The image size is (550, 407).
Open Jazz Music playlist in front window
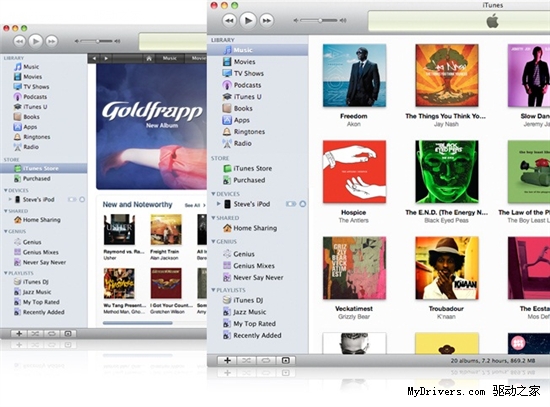[x=249, y=312]
